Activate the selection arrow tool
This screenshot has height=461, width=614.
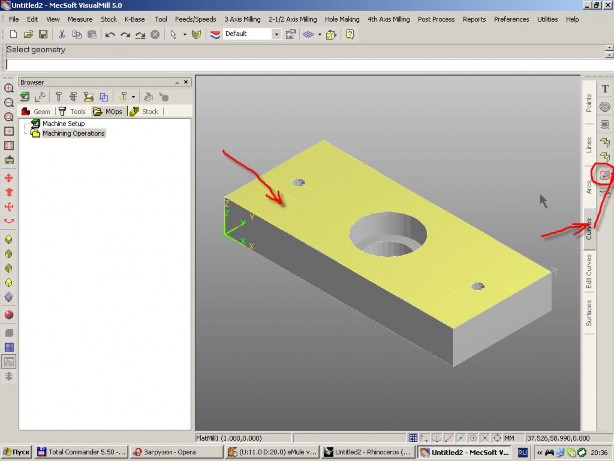[173, 34]
